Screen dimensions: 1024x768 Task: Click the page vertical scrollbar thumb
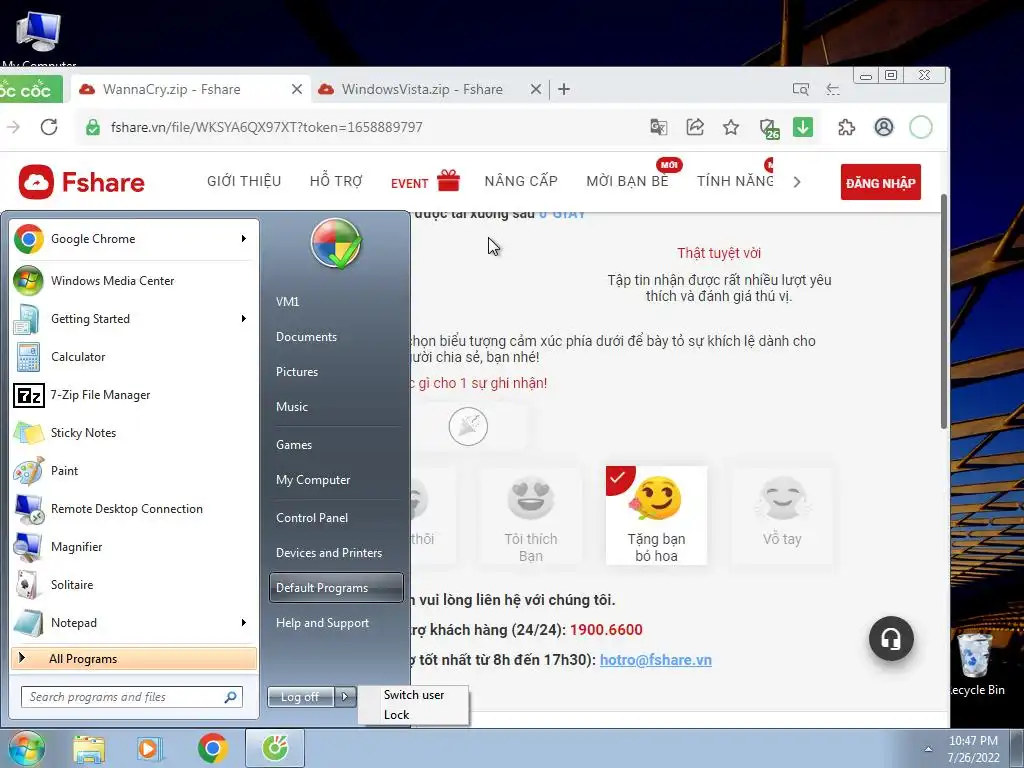point(944,312)
